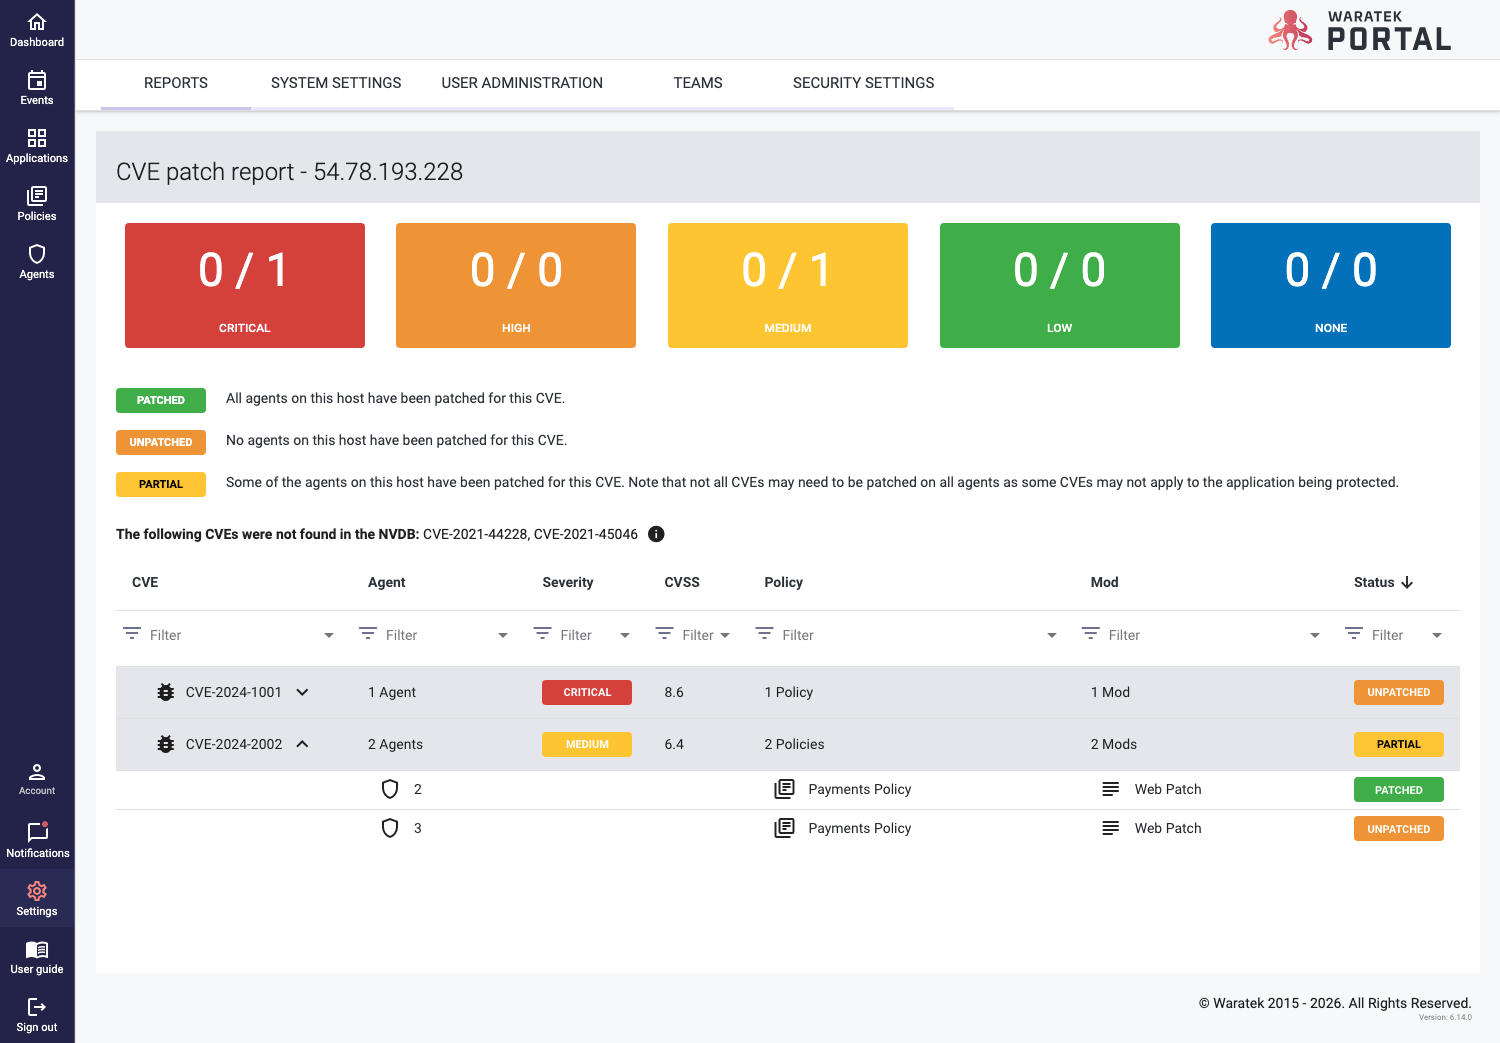Click Web Patch list icon for agent 3
Viewport: 1500px width, 1043px height.
[1111, 828]
